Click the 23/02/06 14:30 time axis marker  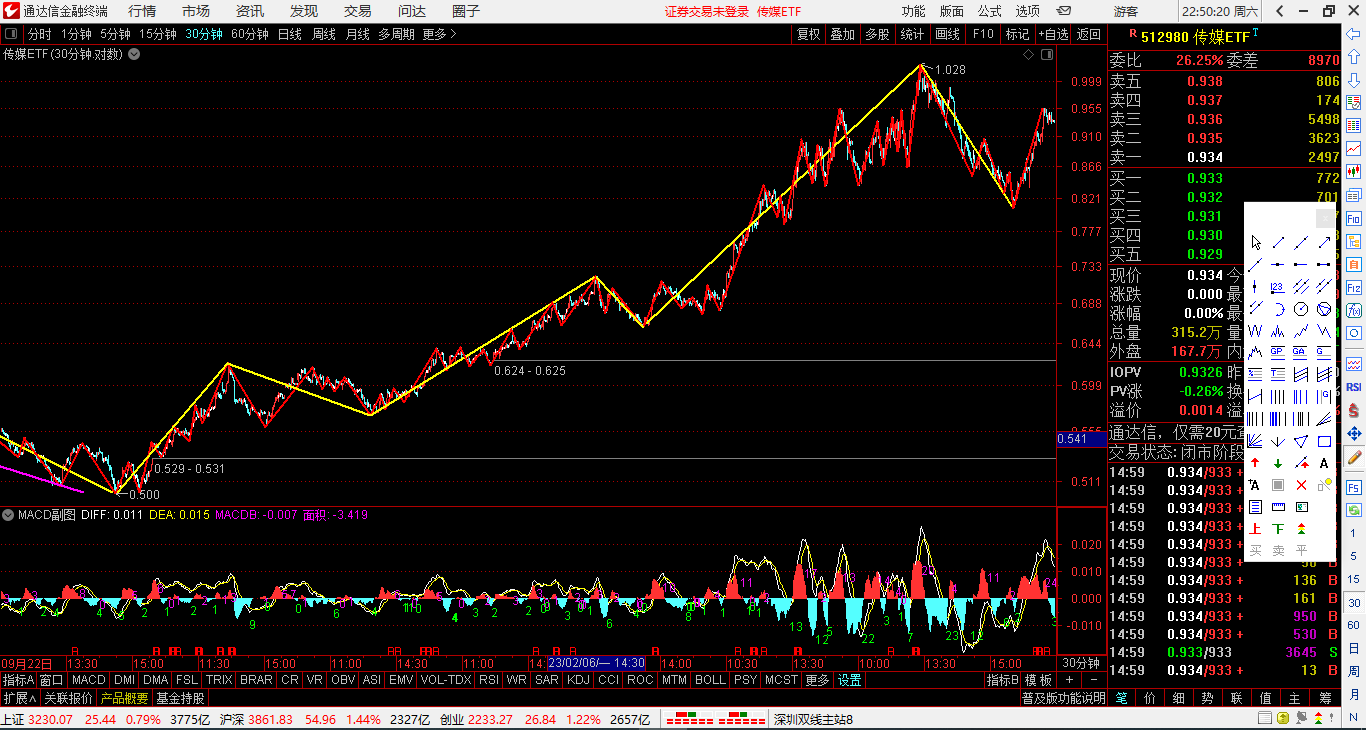pos(595,662)
